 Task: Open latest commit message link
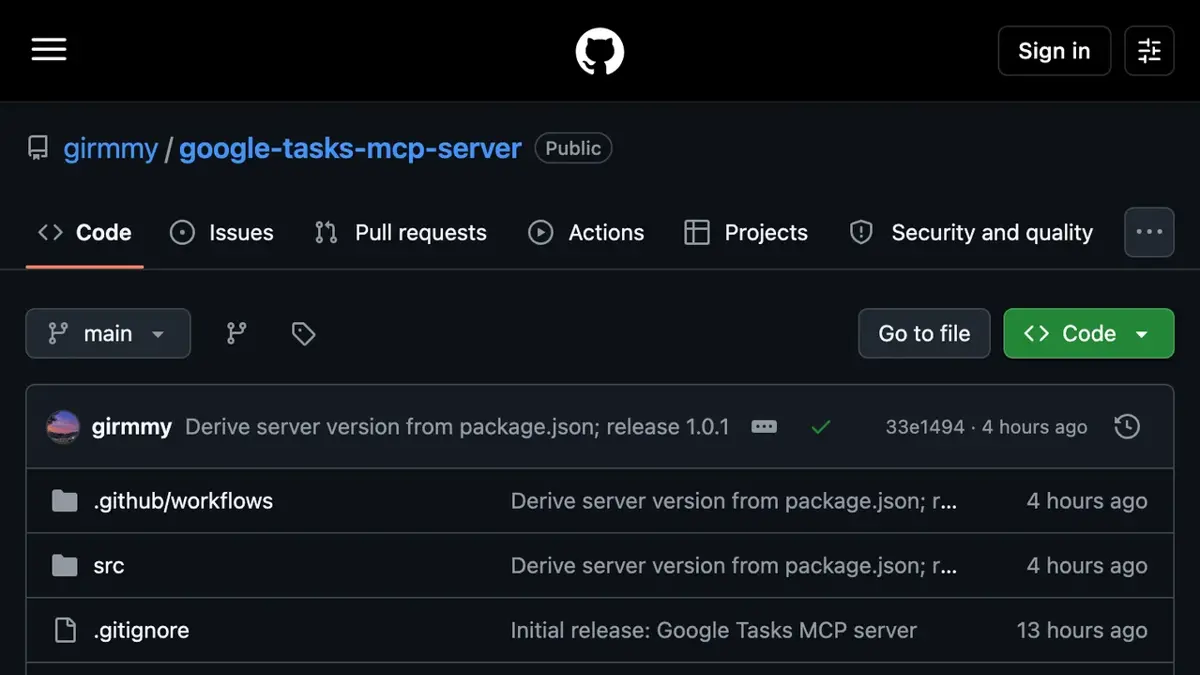(x=457, y=427)
